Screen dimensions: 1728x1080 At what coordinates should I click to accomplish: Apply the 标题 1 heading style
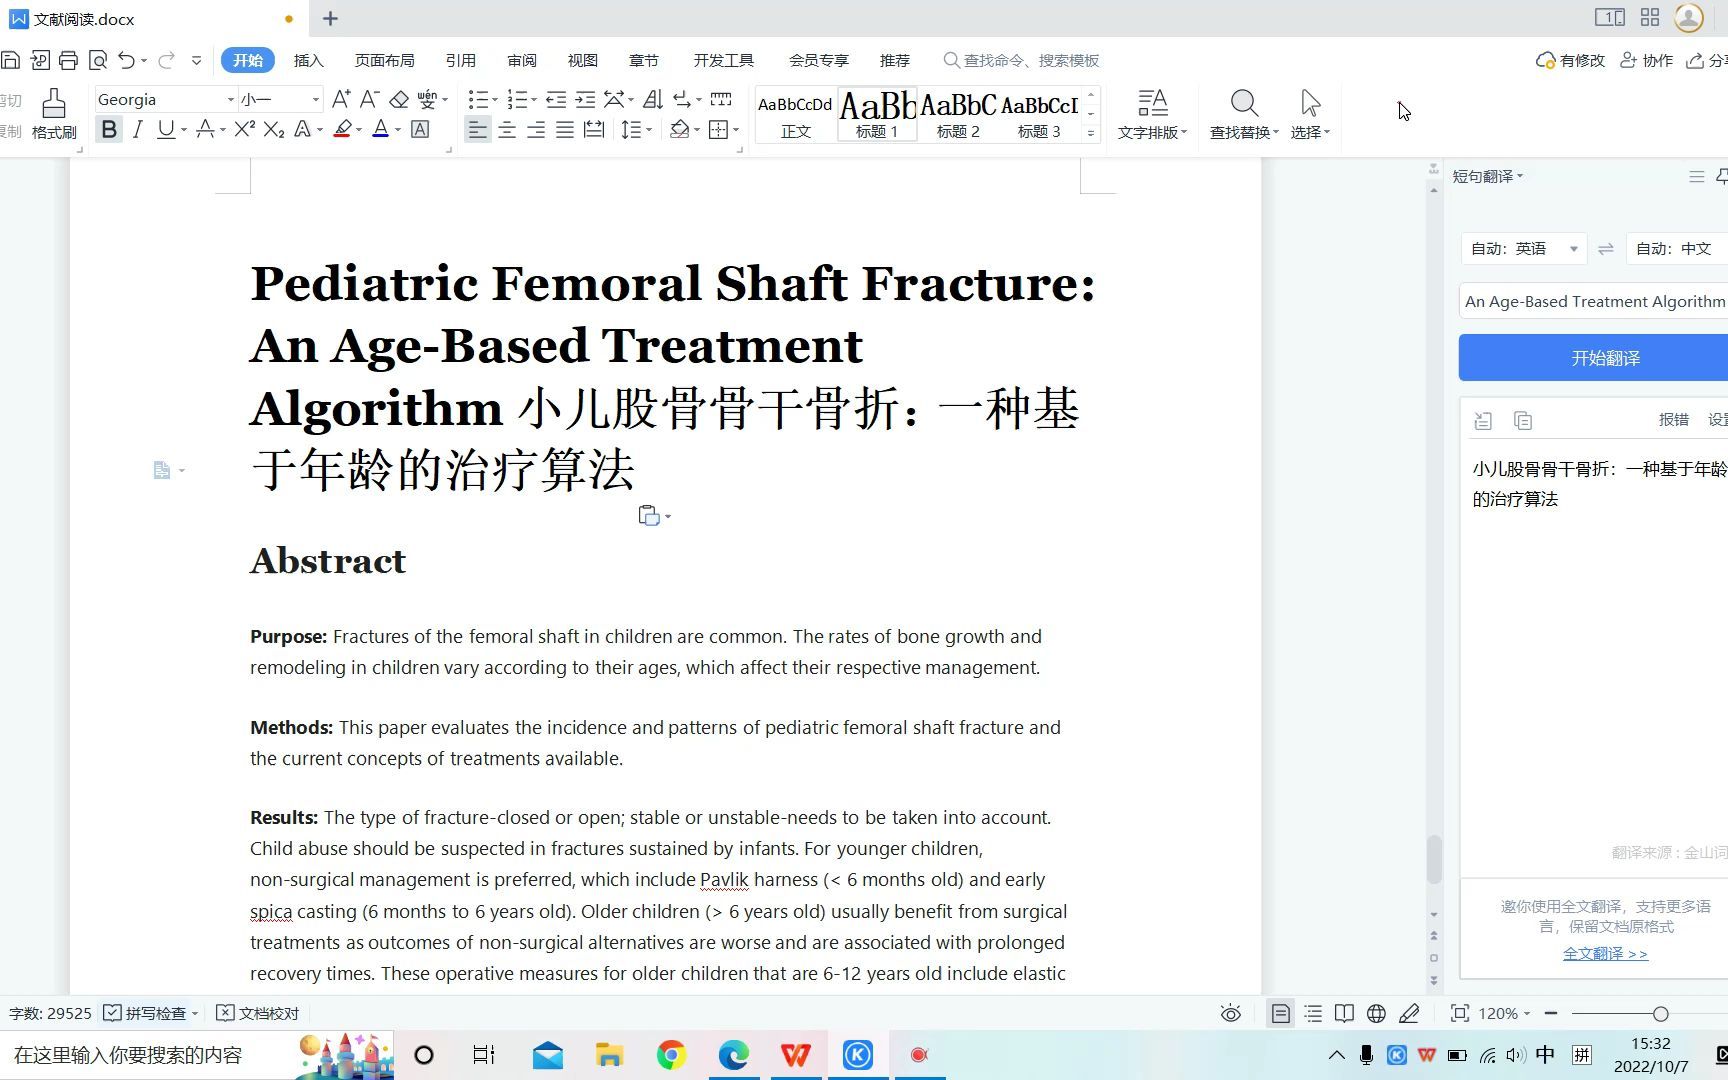[877, 115]
